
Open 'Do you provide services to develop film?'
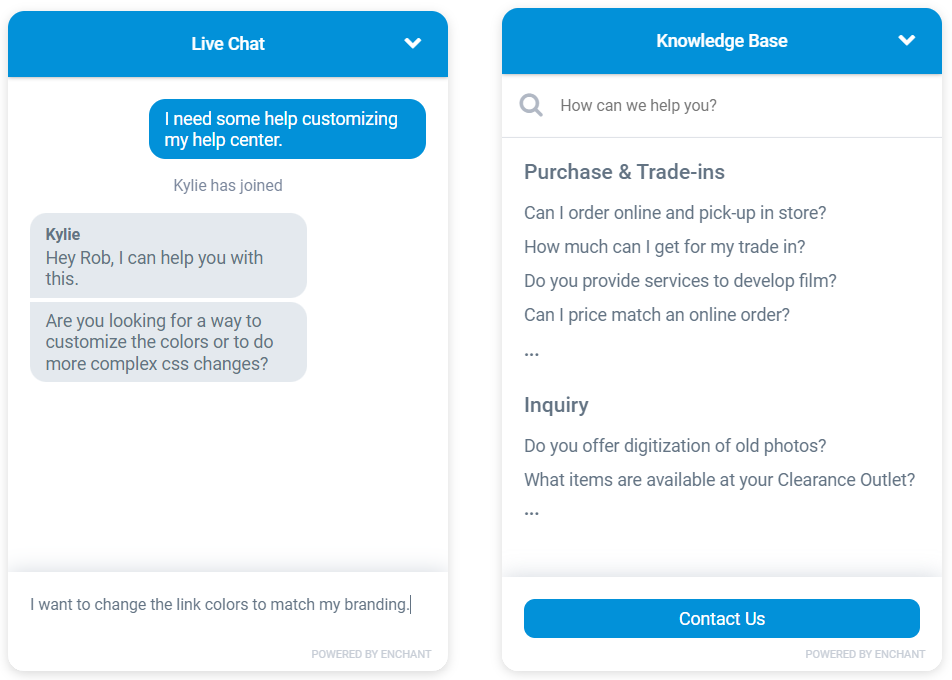[680, 281]
